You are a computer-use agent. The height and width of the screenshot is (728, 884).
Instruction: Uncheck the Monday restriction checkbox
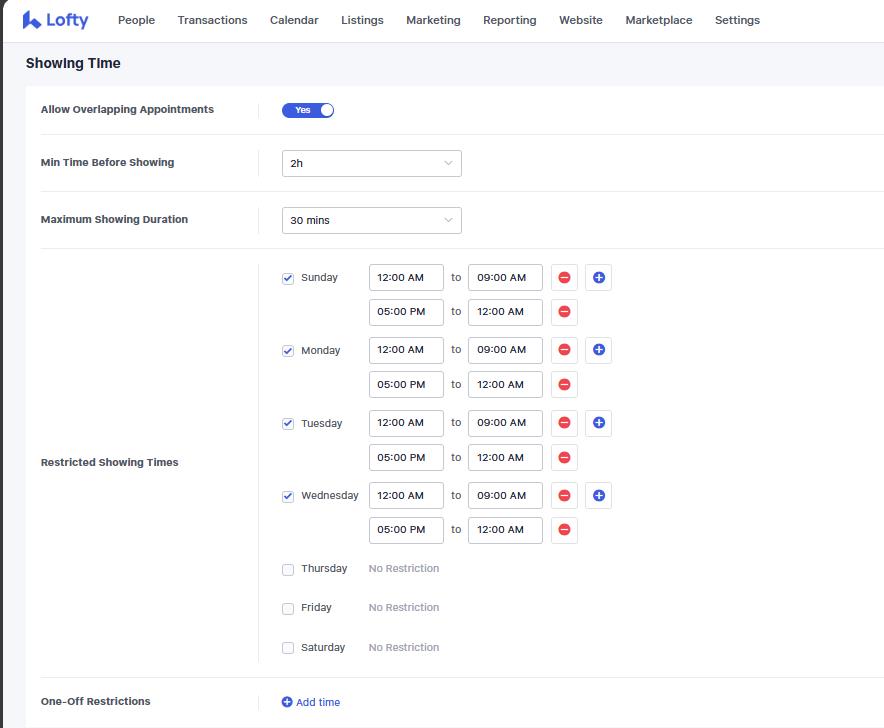click(288, 351)
